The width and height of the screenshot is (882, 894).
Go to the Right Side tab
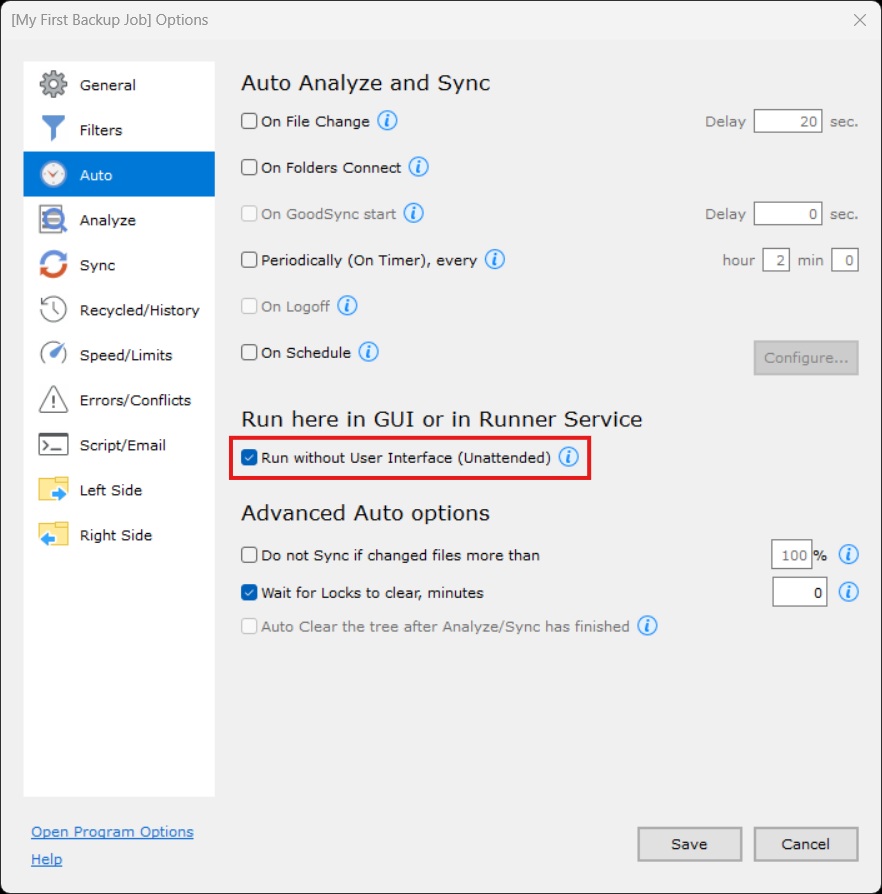point(119,535)
